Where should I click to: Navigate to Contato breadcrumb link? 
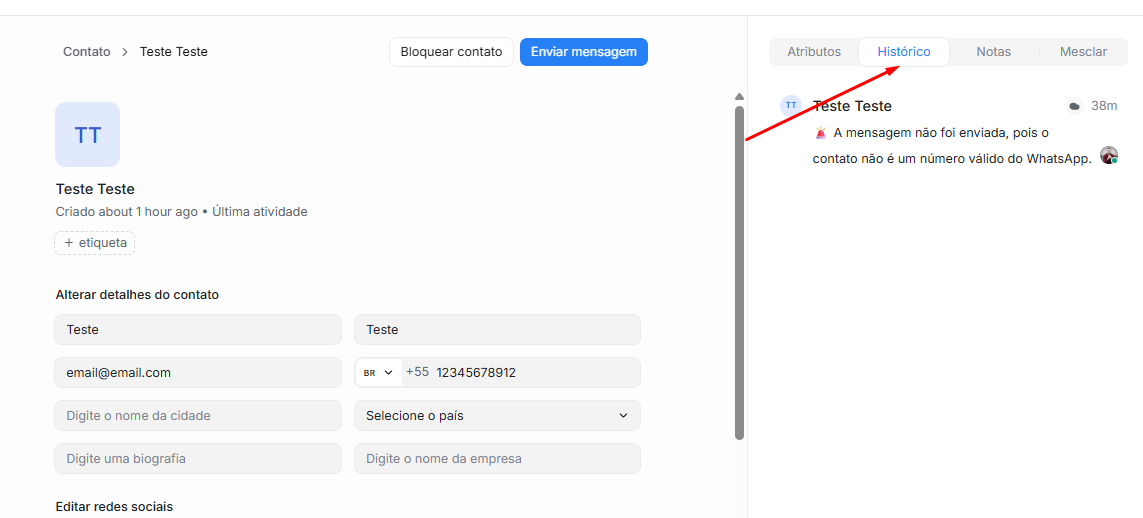pos(87,52)
